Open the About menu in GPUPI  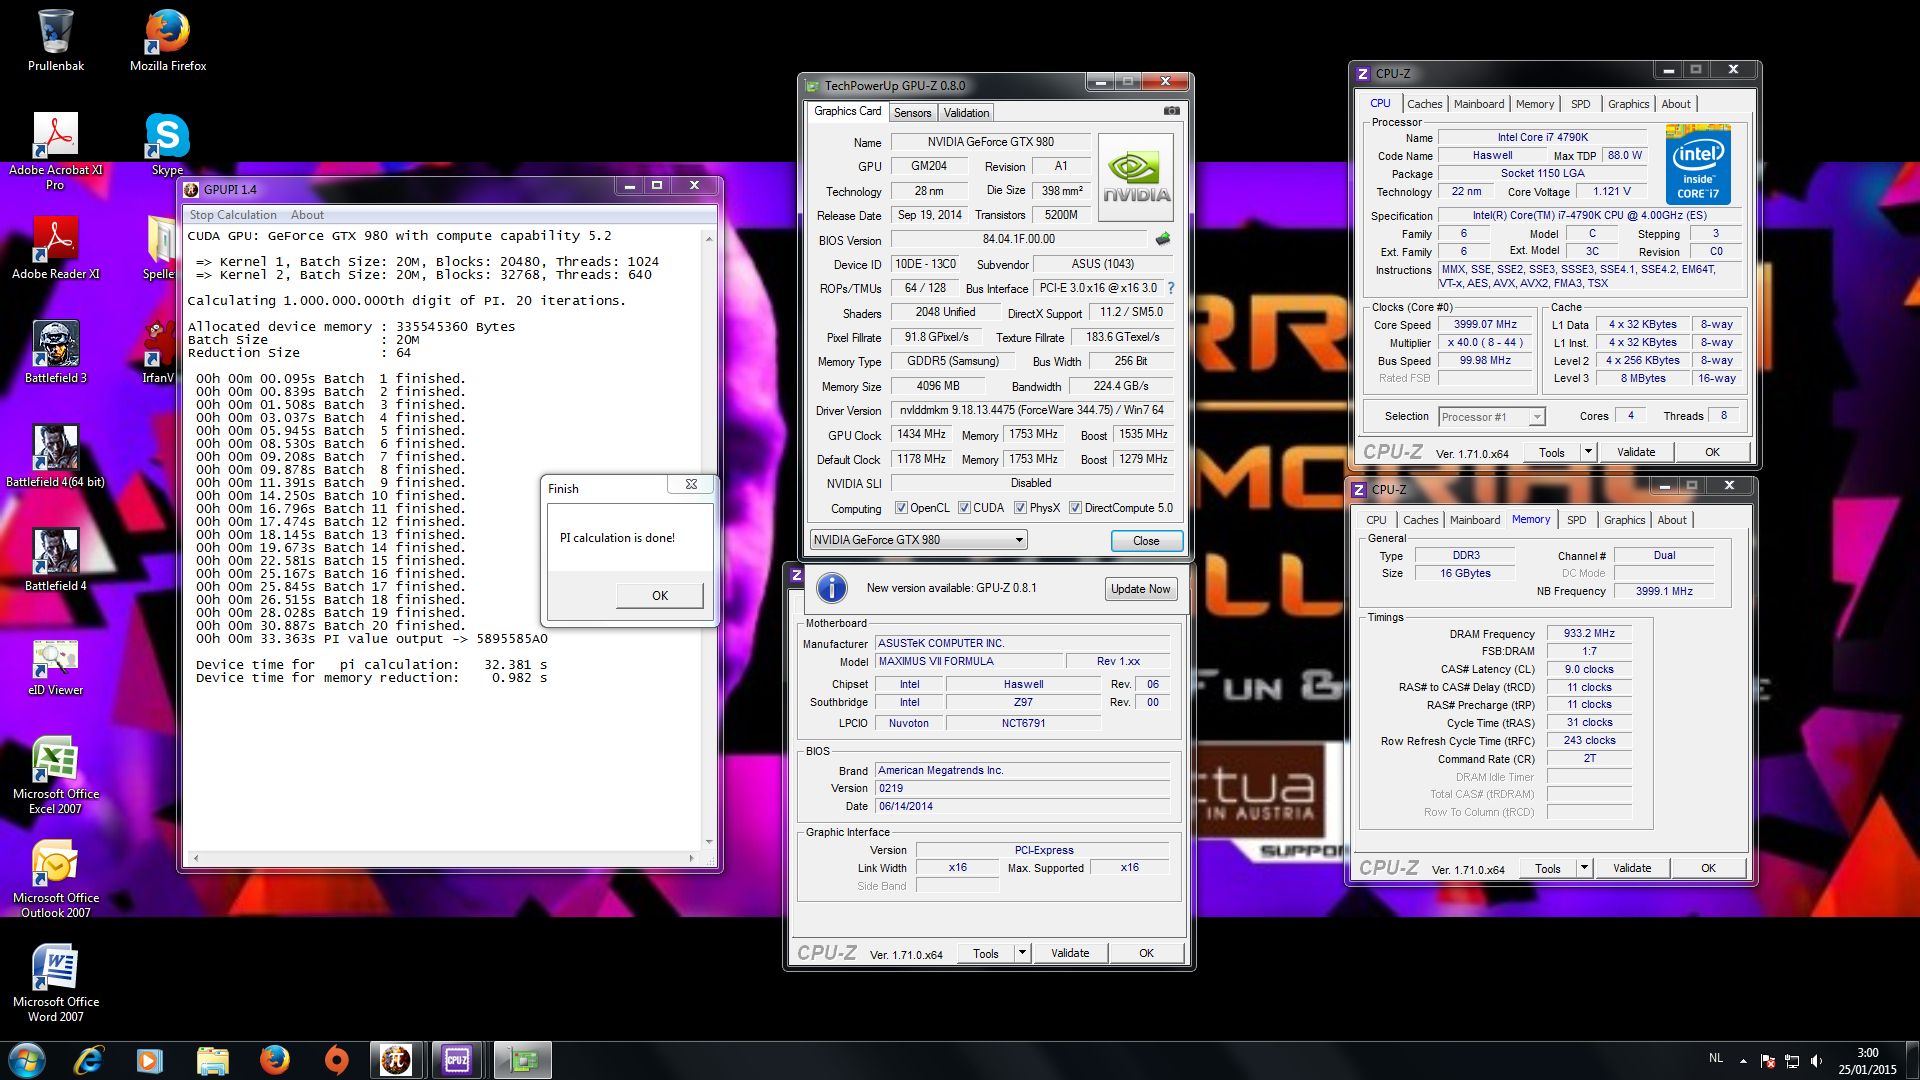coord(307,215)
